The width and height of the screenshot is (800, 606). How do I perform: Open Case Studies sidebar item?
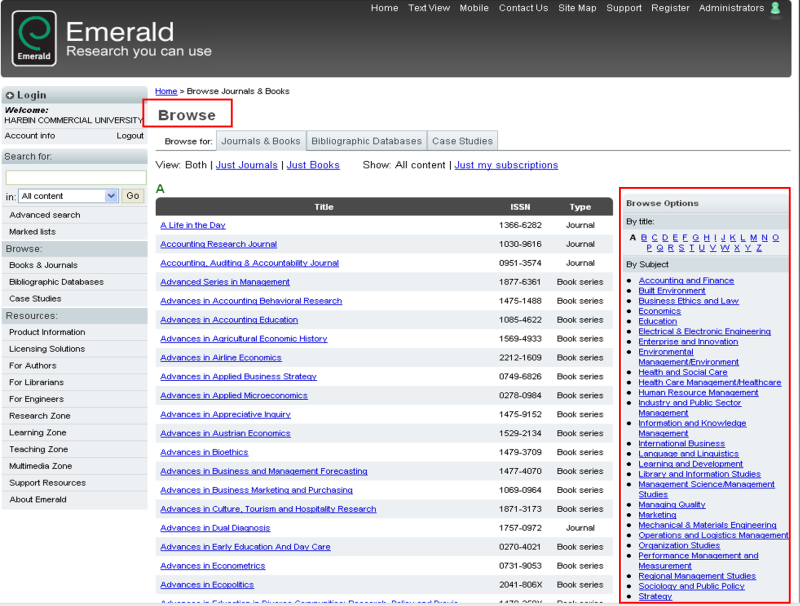point(35,299)
